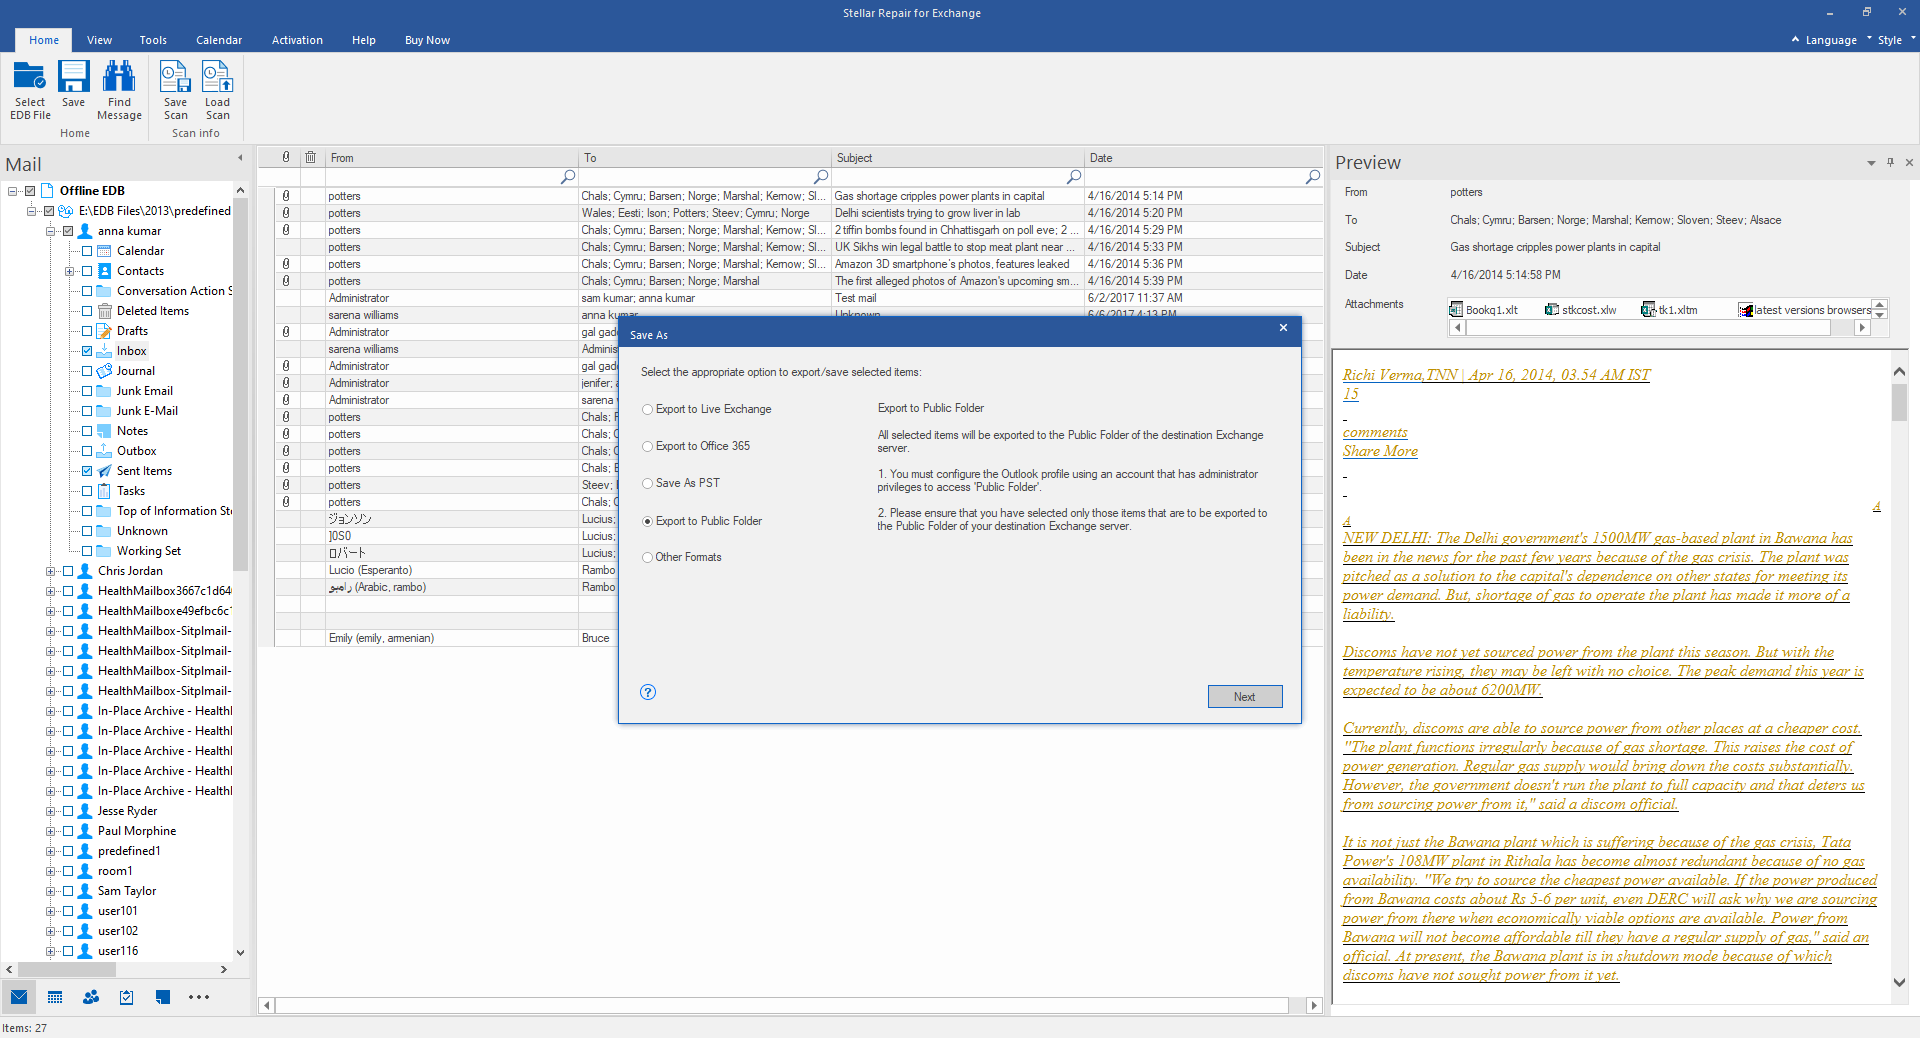Click the Share More link in preview

tap(1380, 452)
